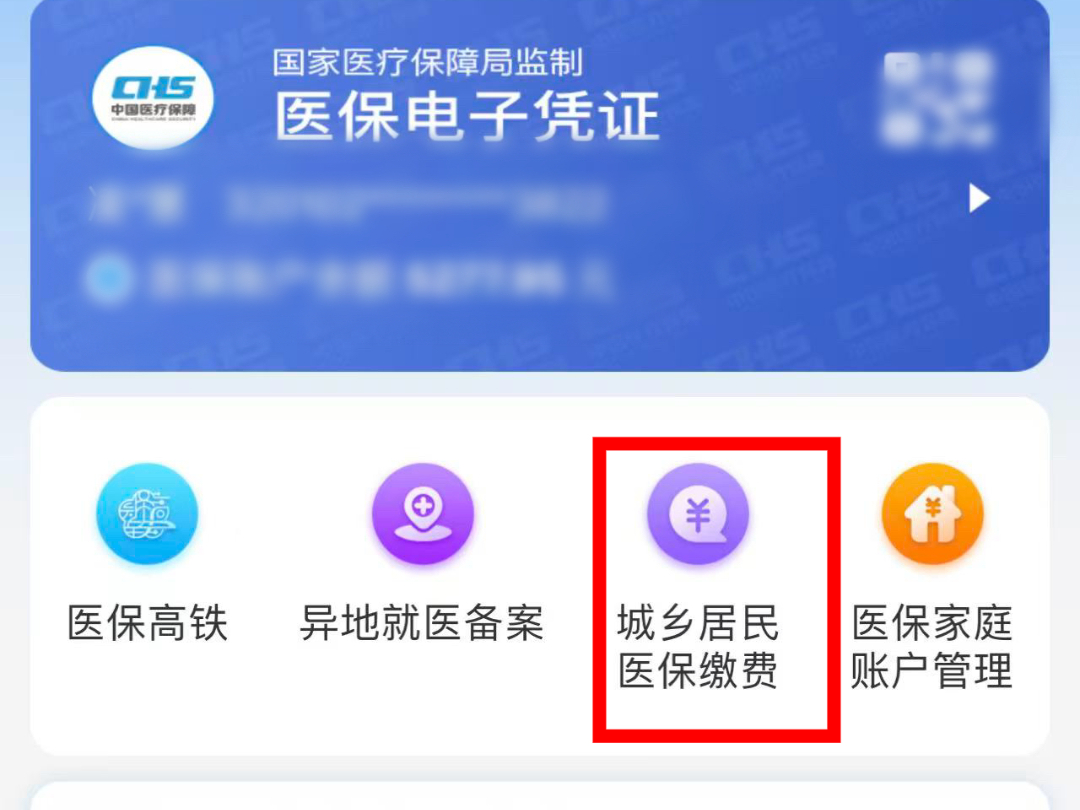1080x810 pixels.
Task: Click the blurred name on the card
Action: 135,202
